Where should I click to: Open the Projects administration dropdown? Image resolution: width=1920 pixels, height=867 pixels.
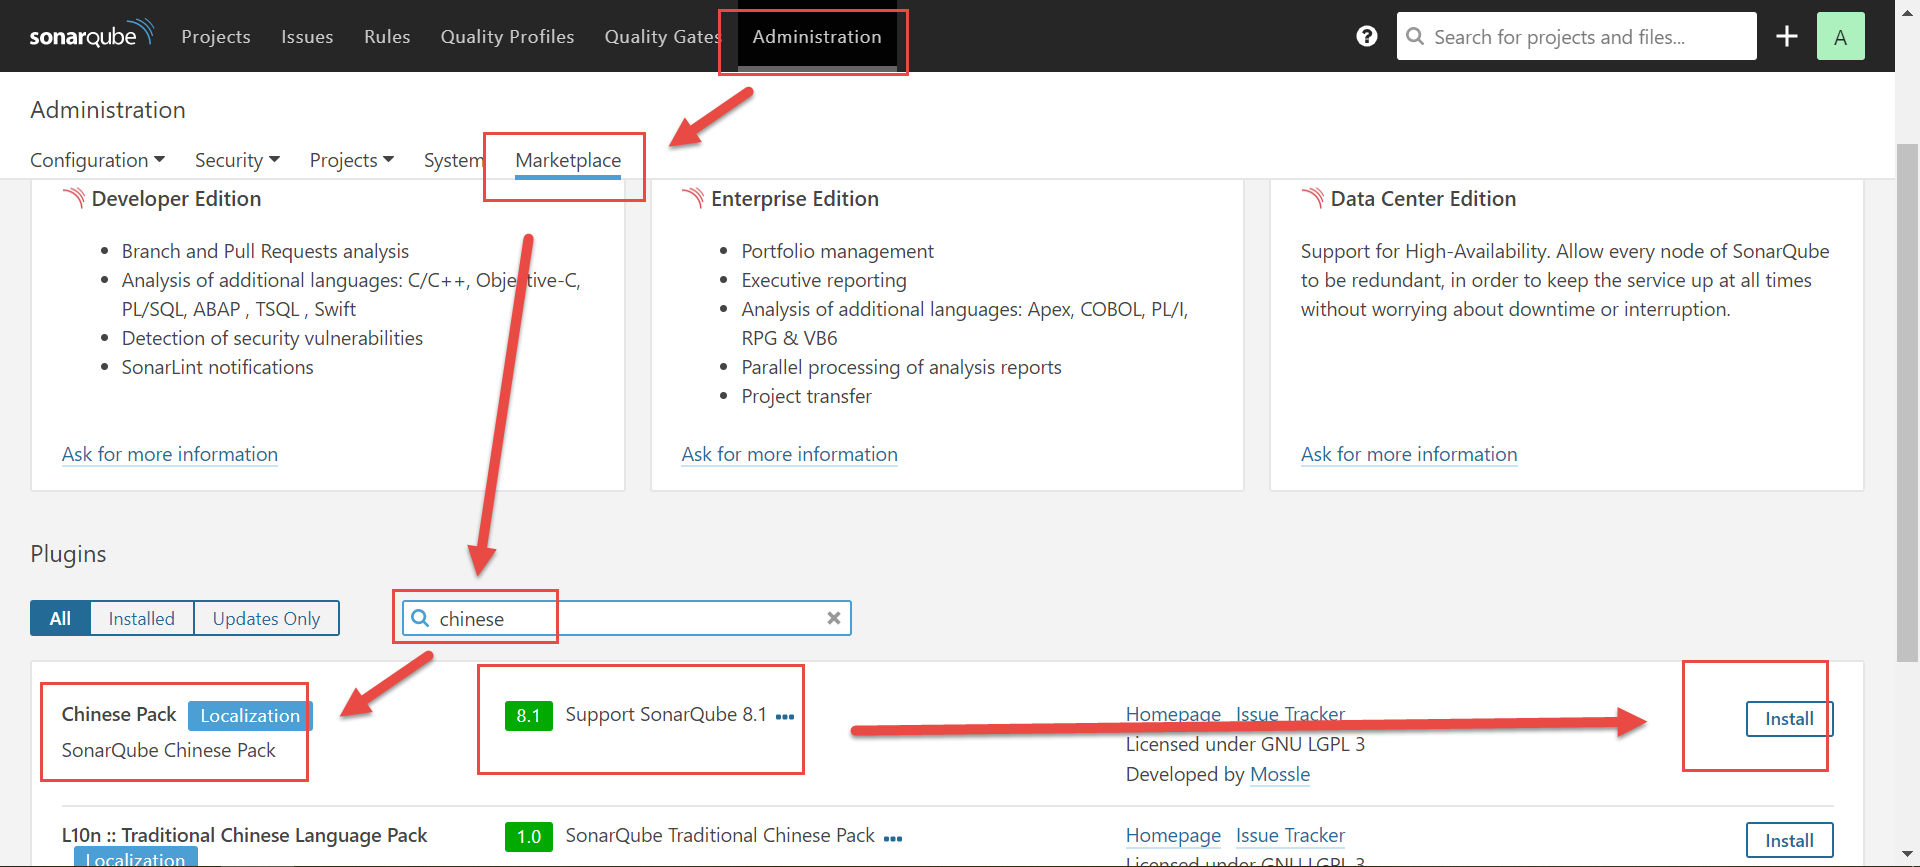(x=351, y=160)
